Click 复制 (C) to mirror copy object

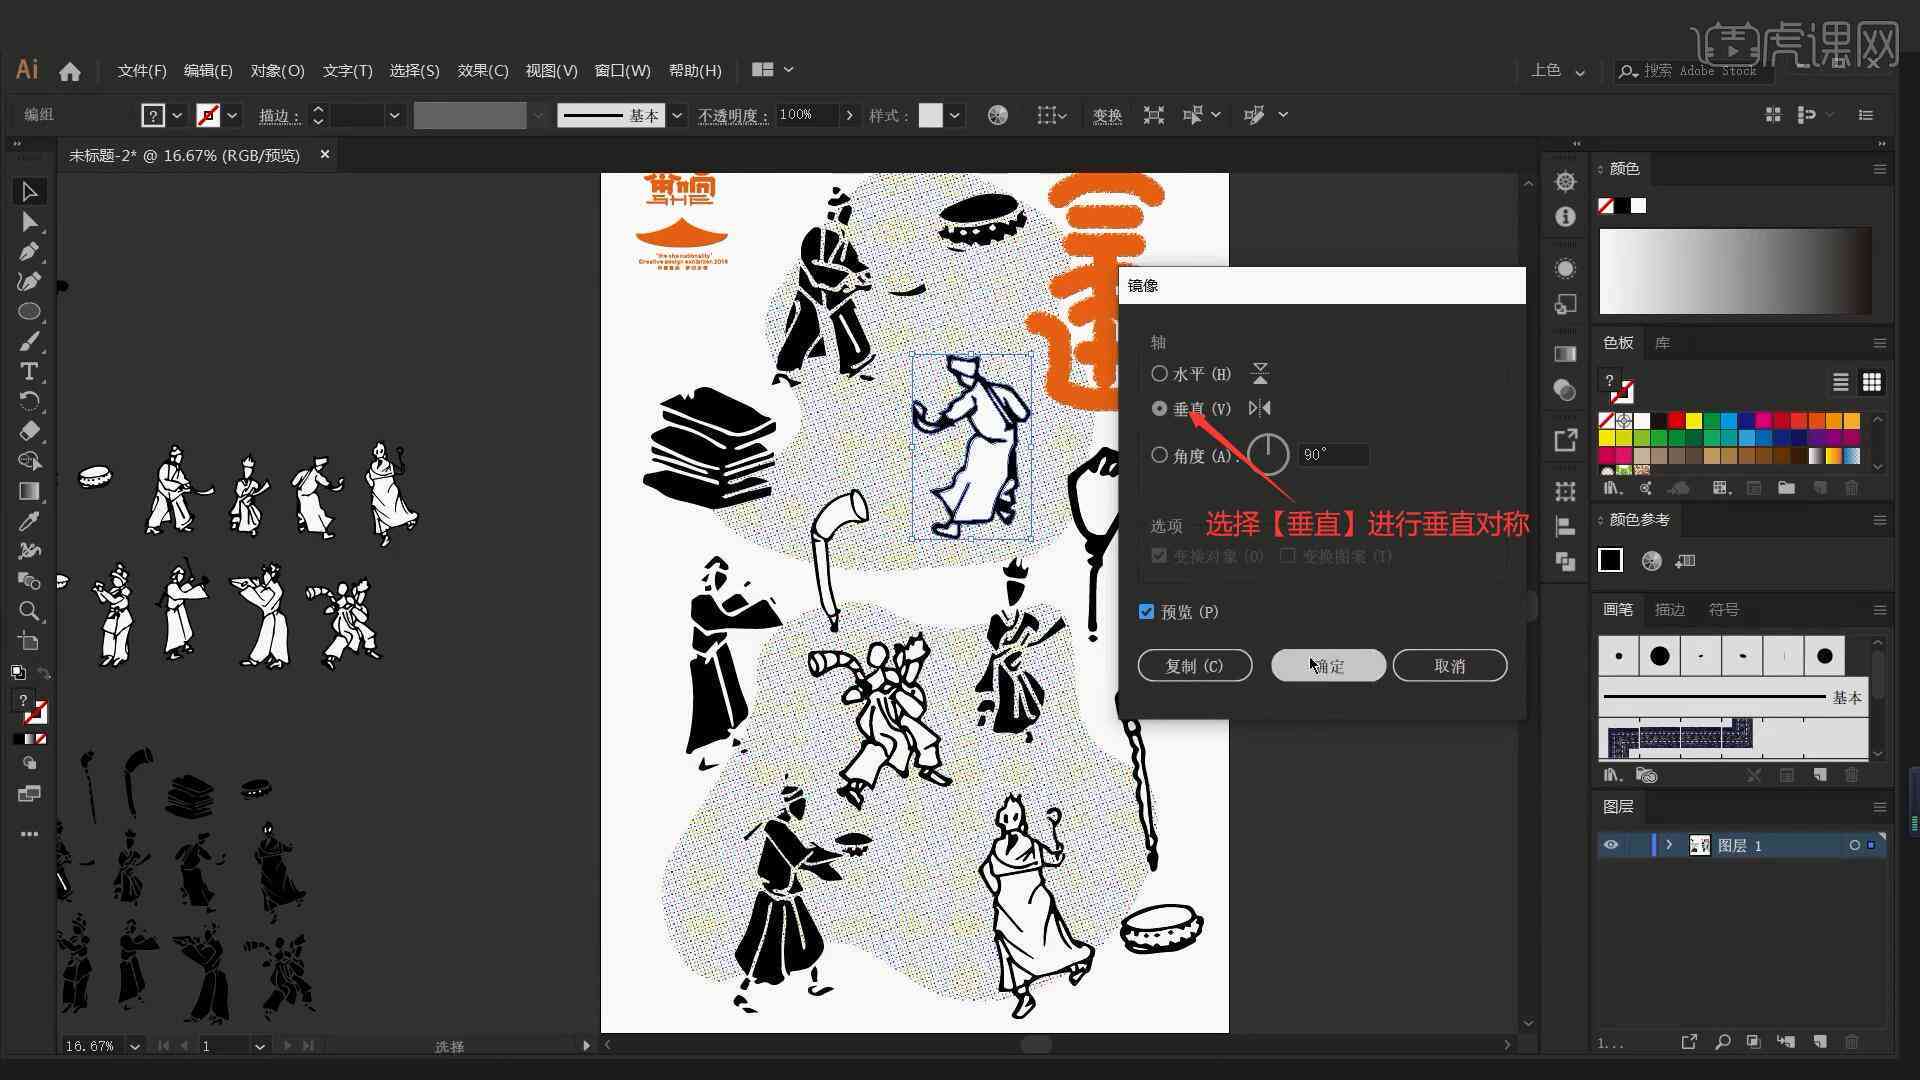(x=1193, y=665)
